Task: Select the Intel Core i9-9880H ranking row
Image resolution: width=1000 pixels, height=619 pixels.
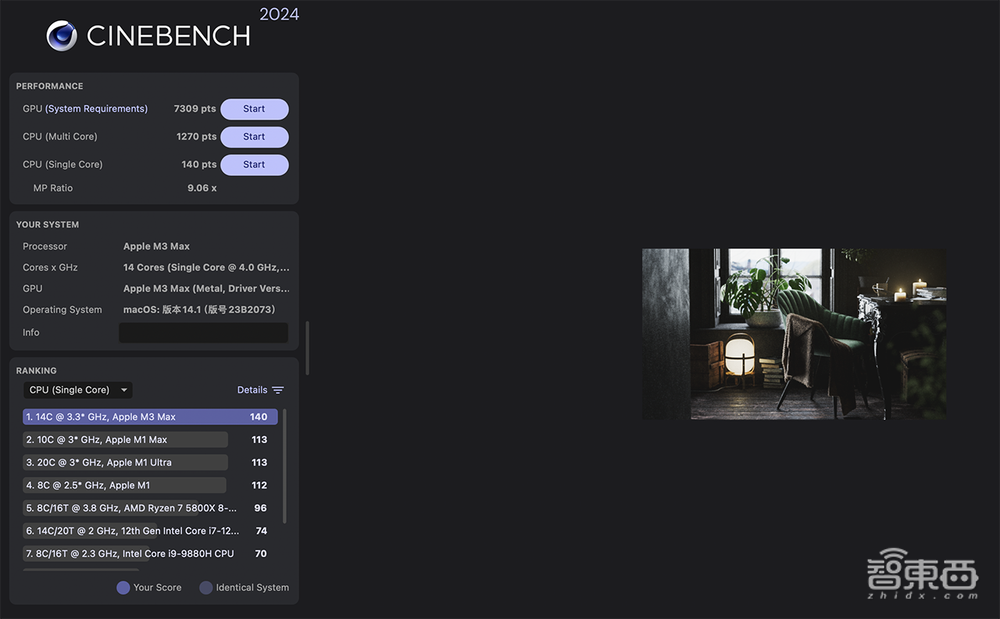Action: coord(130,554)
